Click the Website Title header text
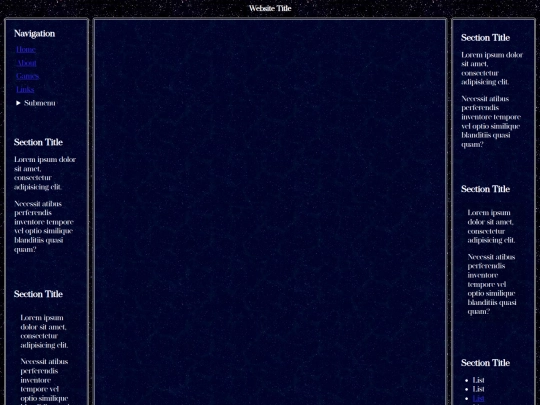Image resolution: width=540 pixels, height=405 pixels. tap(270, 8)
